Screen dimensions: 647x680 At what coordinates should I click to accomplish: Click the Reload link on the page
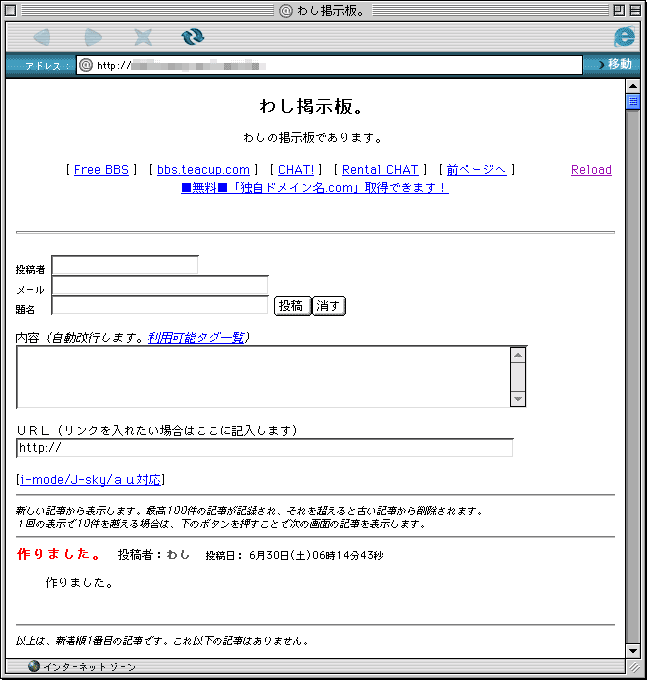coord(591,170)
